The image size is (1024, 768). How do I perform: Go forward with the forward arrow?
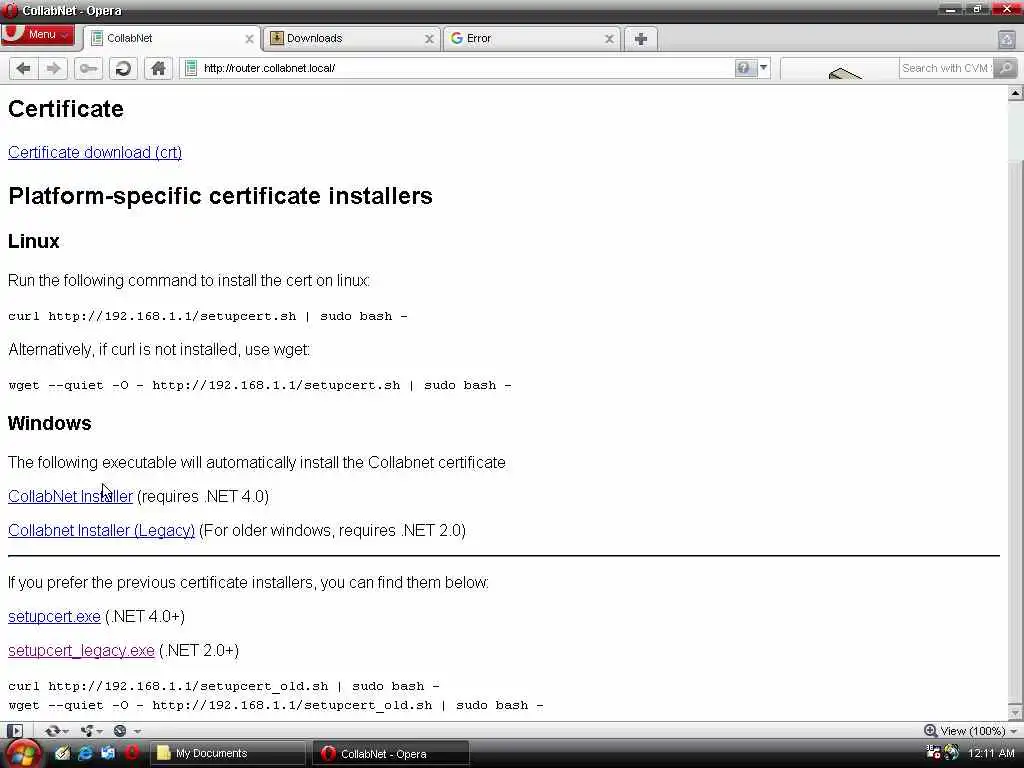(x=54, y=69)
